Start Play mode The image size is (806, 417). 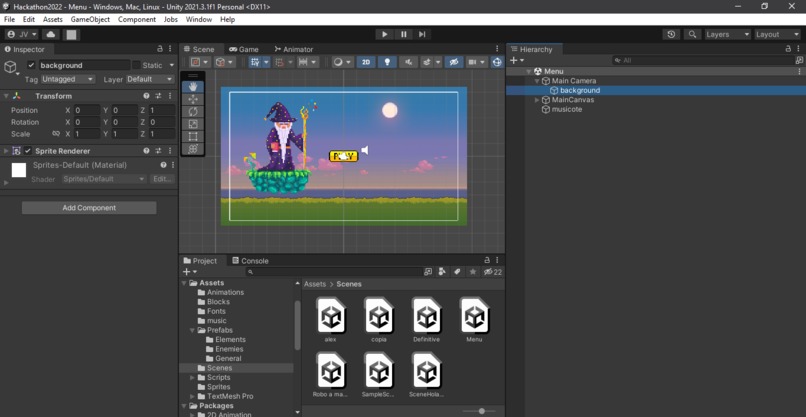[x=384, y=34]
